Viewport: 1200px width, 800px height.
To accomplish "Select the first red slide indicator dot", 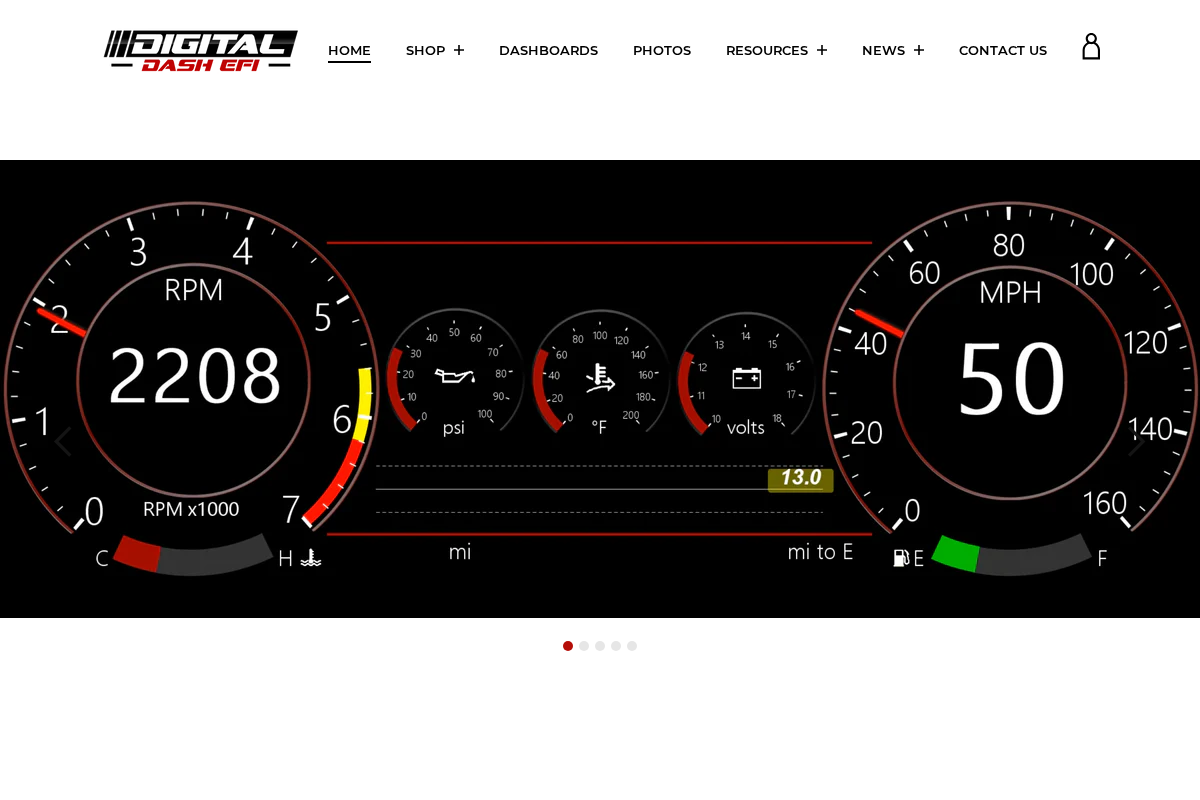I will (568, 646).
